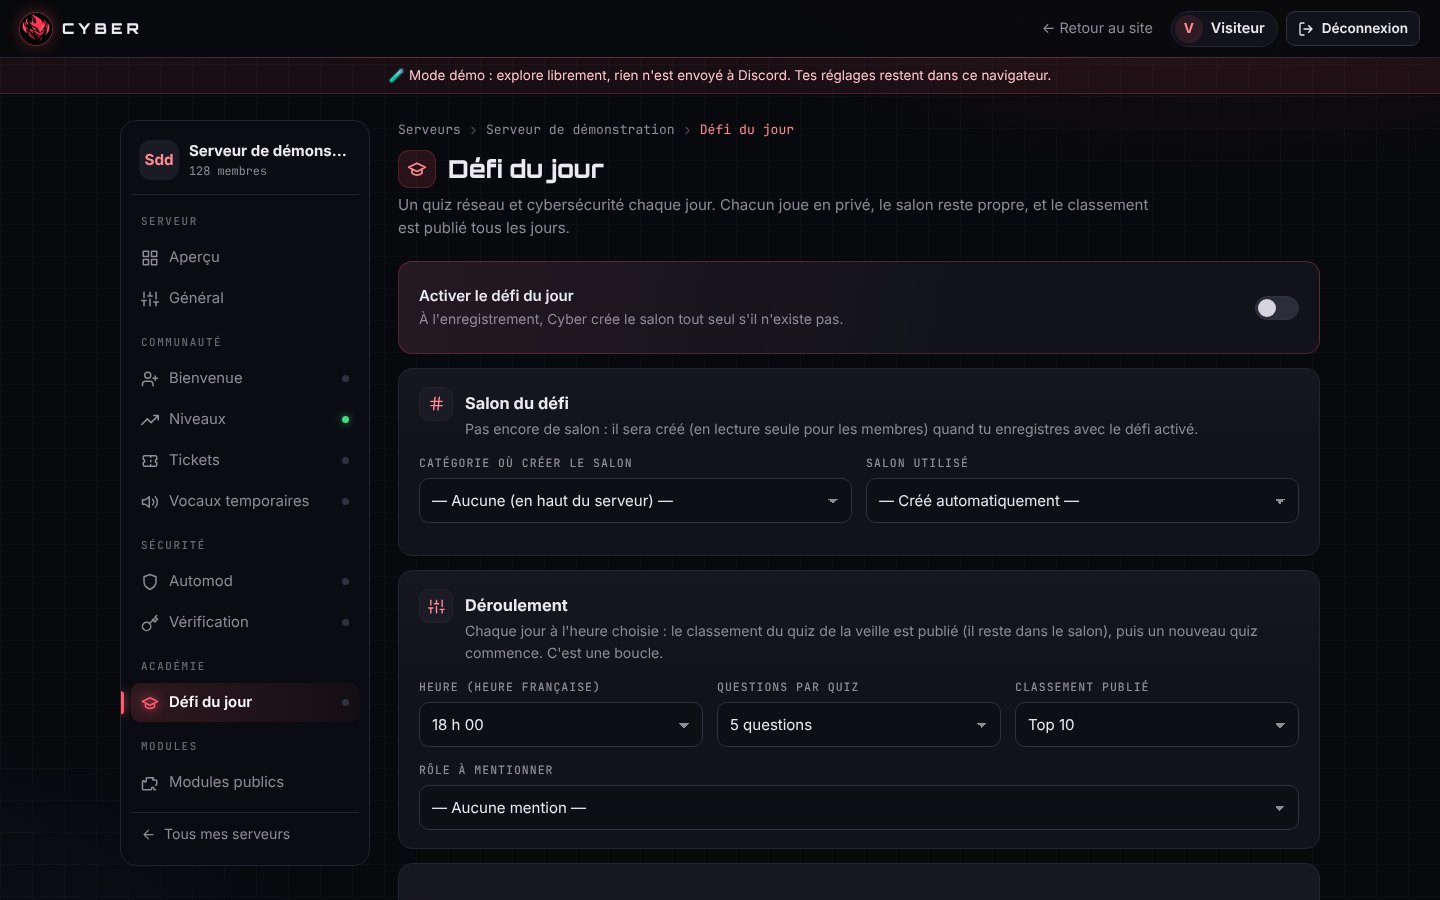Open the Classement publié Top 10 dropdown

pyautogui.click(x=1157, y=725)
